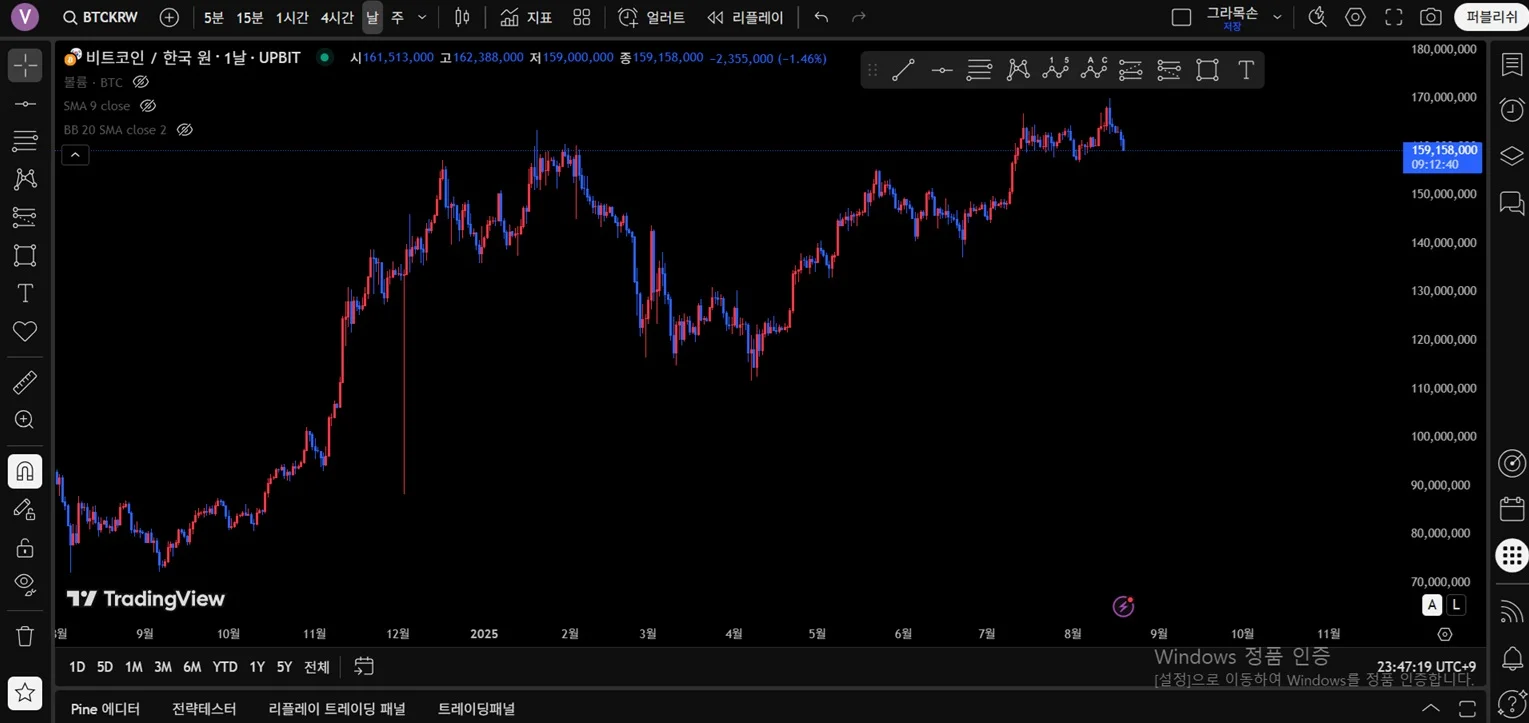
Task: Select the crosshair cursor tool
Action: tap(25, 66)
